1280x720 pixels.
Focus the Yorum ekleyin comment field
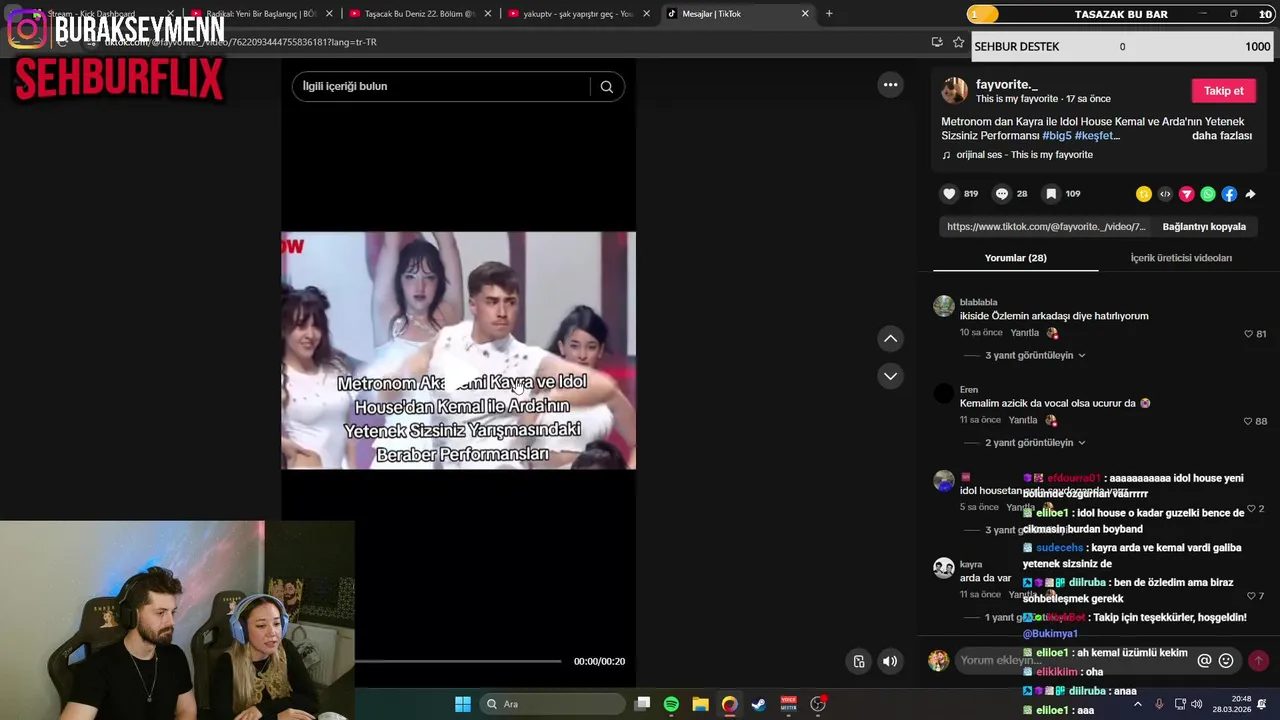click(1074, 661)
